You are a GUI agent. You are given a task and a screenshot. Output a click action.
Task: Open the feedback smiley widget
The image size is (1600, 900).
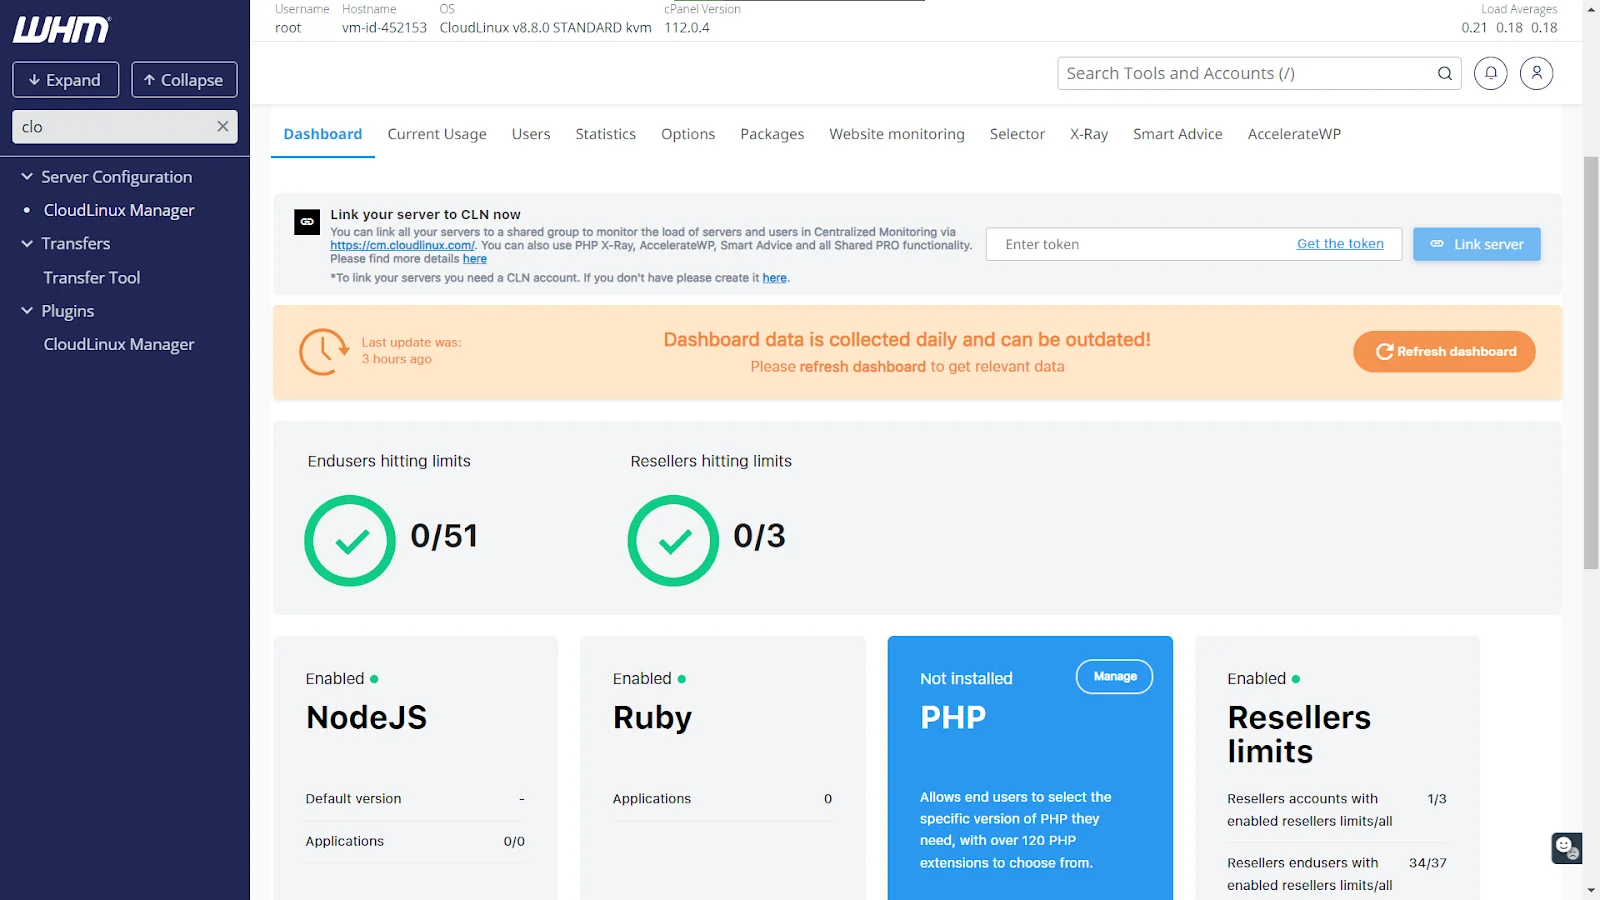(1565, 848)
